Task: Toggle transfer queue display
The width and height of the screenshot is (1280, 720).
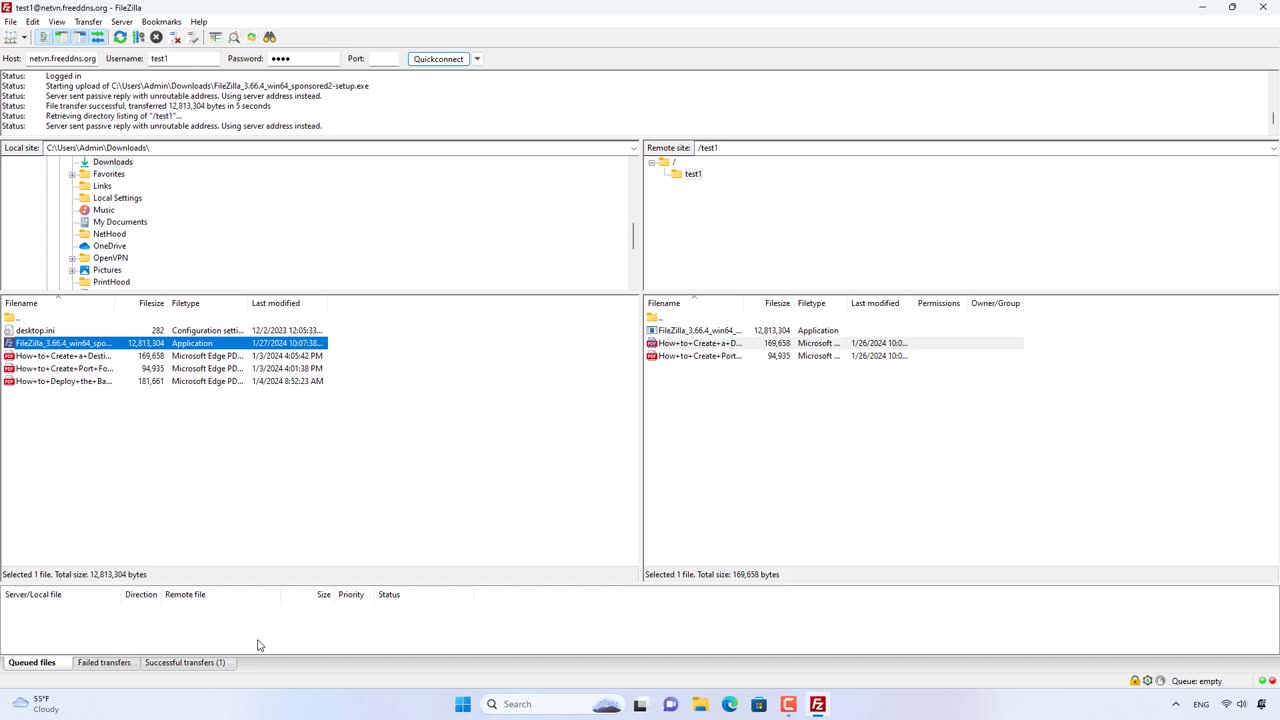Action: point(97,37)
